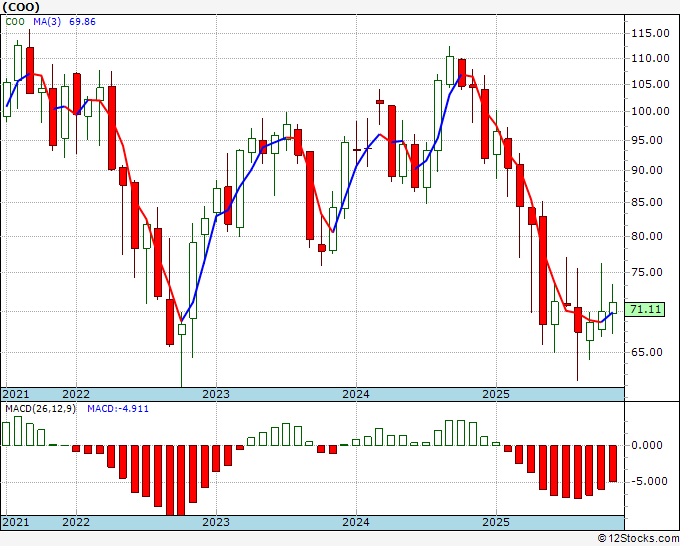Click the COO ticker legend label
The height and width of the screenshot is (546, 680).
pyautogui.click(x=15, y=22)
